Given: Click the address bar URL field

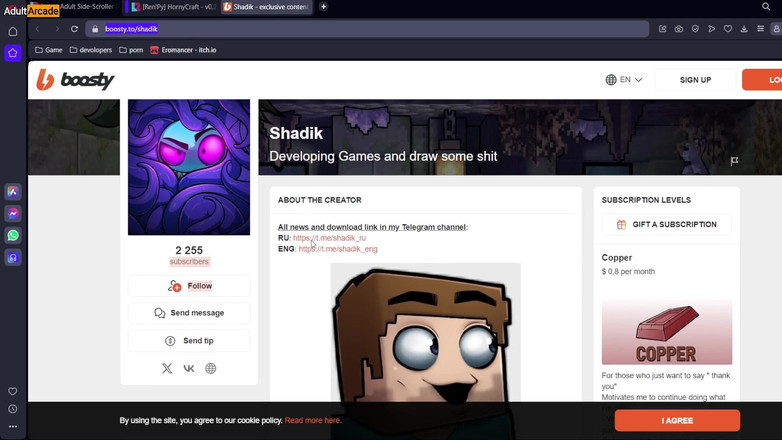Looking at the screenshot, I should coord(368,29).
